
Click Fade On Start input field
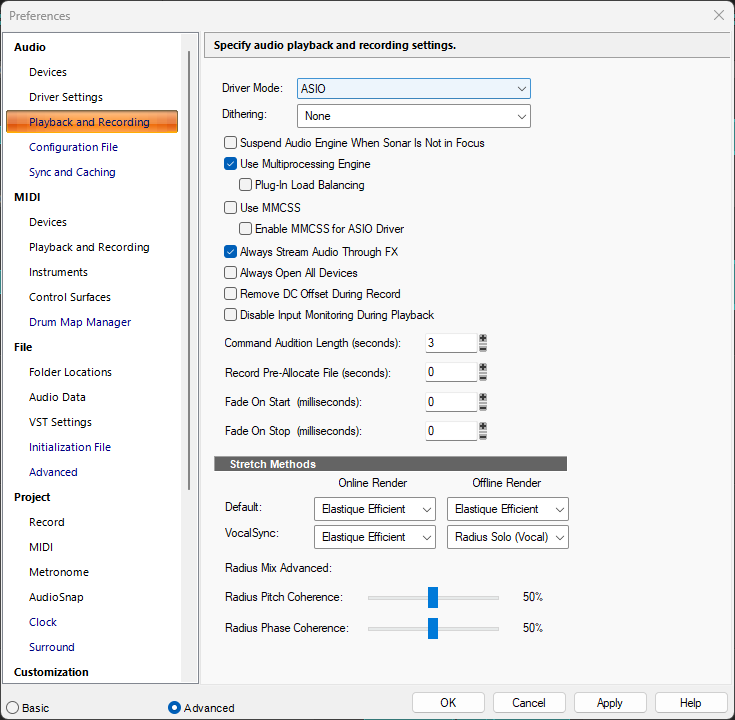[x=451, y=402]
